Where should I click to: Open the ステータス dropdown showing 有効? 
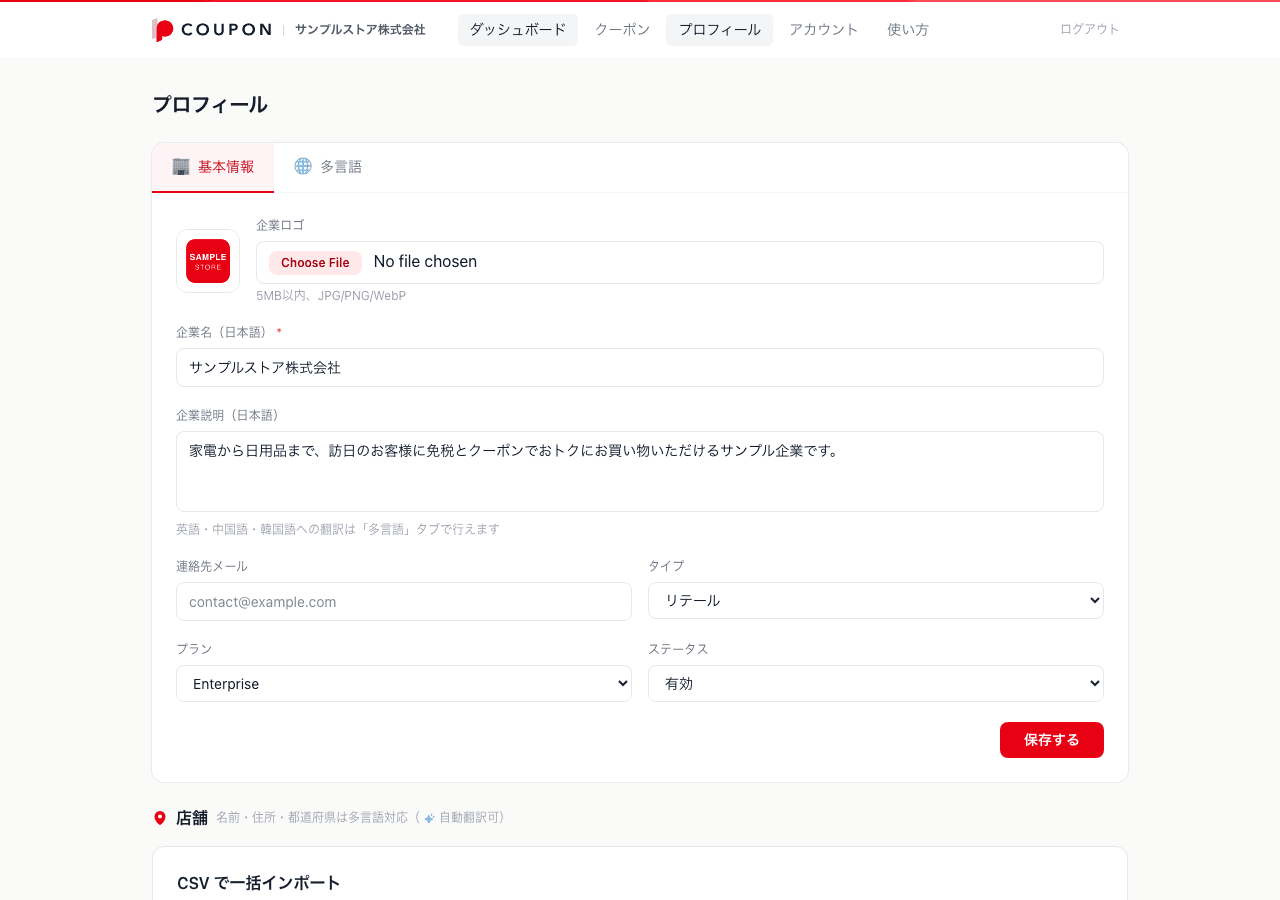(876, 684)
